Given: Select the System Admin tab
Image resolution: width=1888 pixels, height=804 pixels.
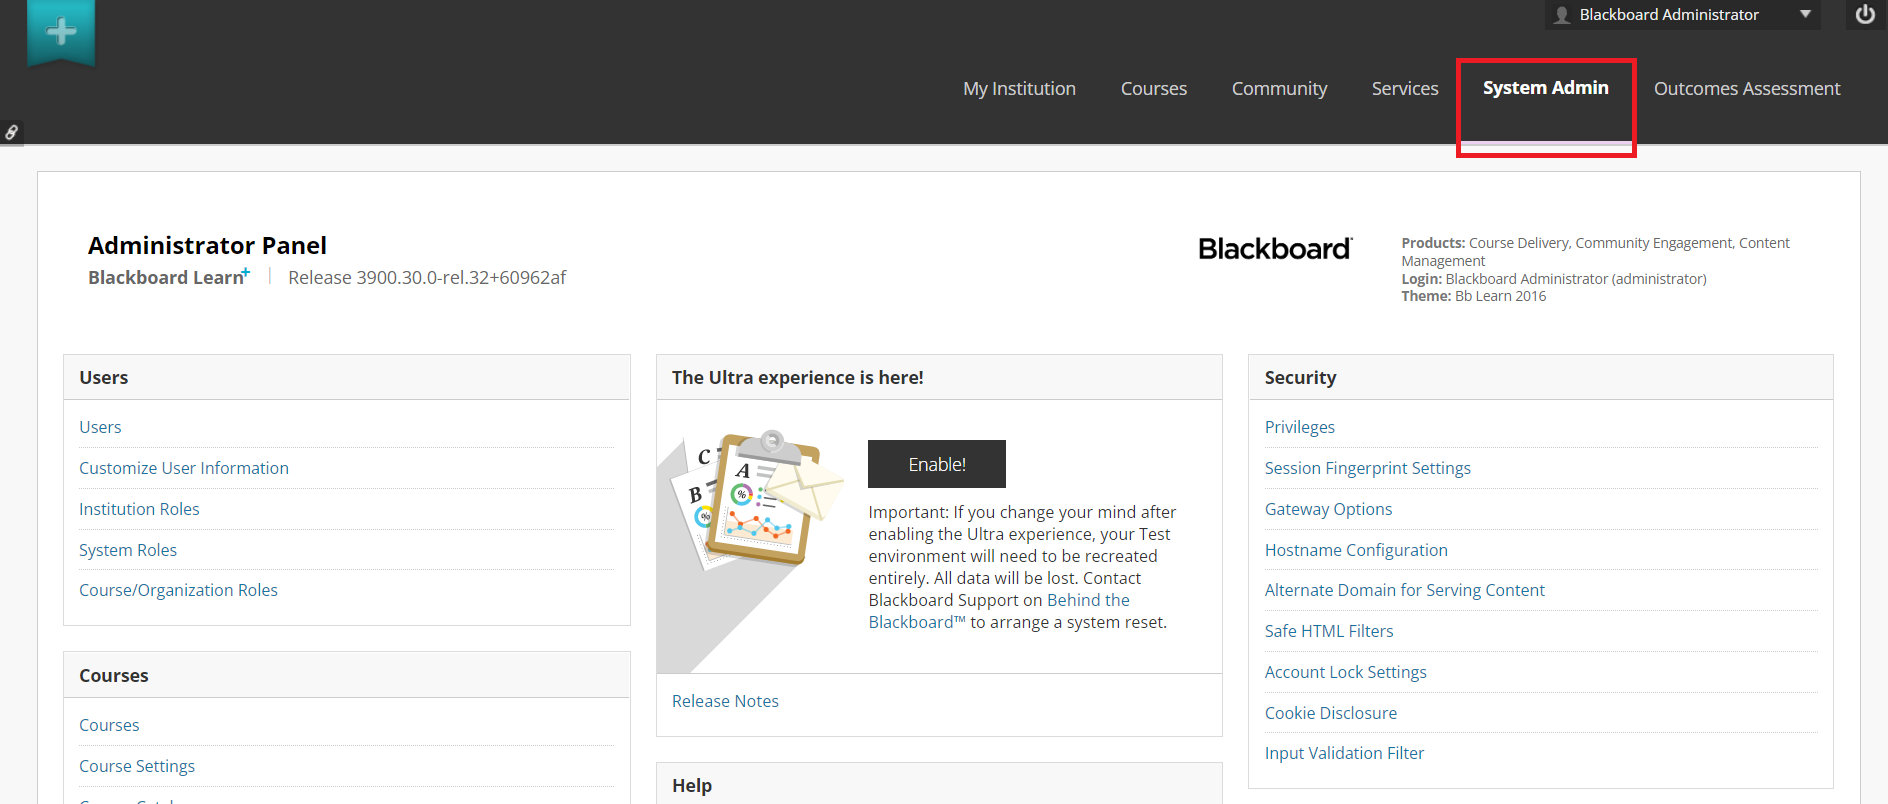Looking at the screenshot, I should [x=1546, y=88].
